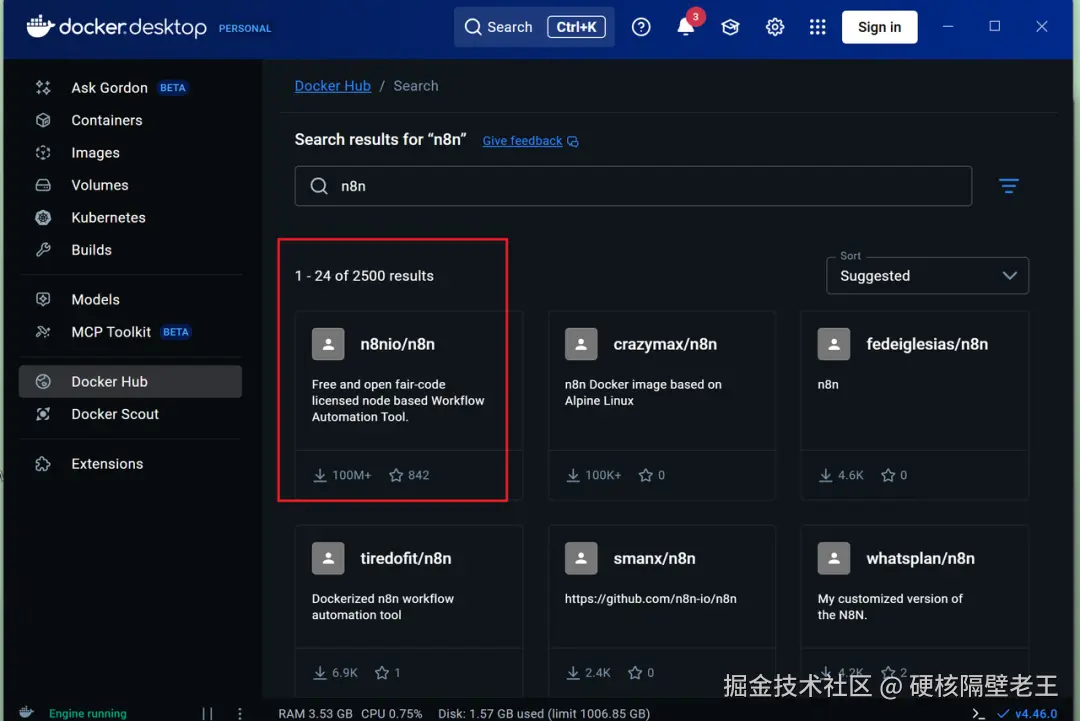Click the Images icon in sidebar

tap(43, 152)
